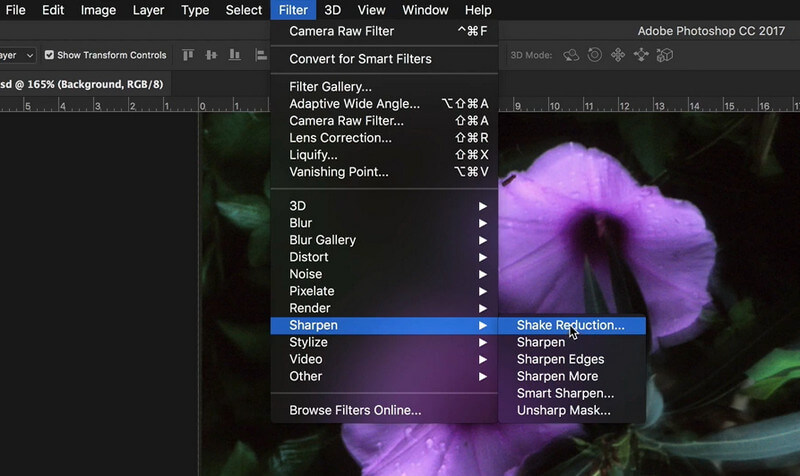Open the Type menu
Screen dimensions: 800x476
195,10
